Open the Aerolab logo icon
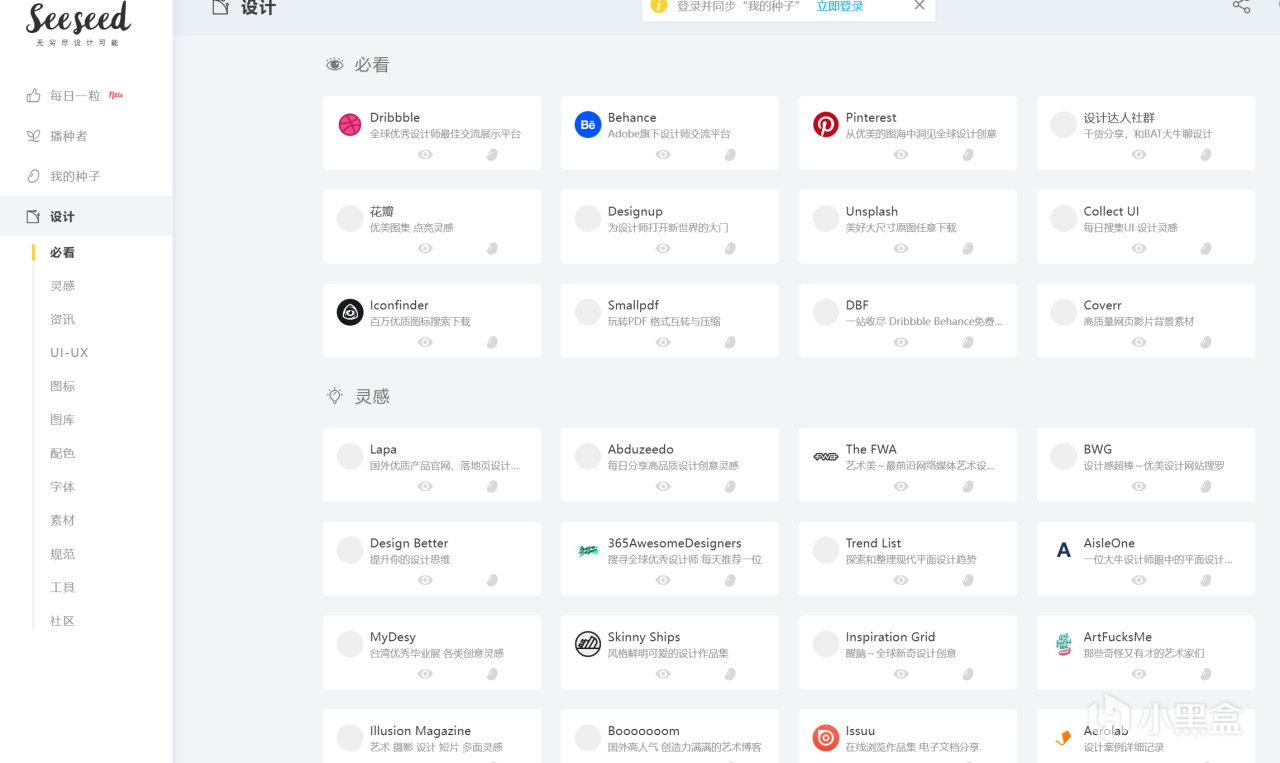The height and width of the screenshot is (763, 1280). coord(1064,739)
